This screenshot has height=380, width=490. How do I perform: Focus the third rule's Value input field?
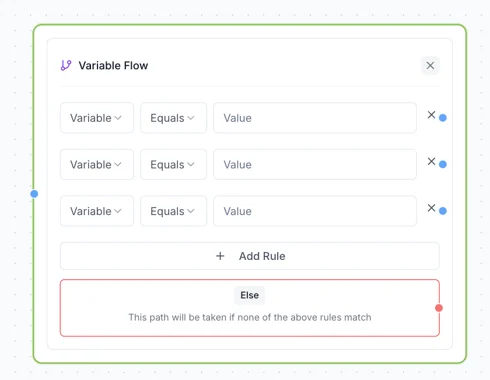[x=315, y=211]
